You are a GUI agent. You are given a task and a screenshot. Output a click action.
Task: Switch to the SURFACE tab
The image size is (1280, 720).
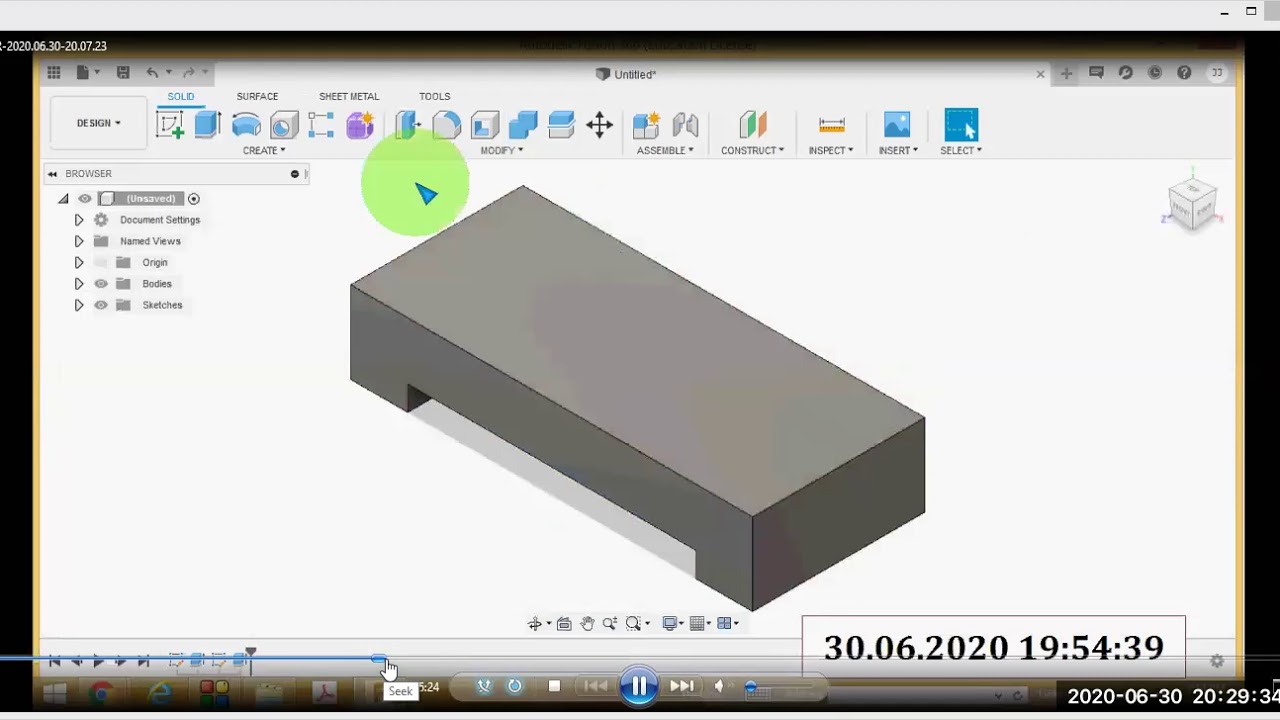pyautogui.click(x=257, y=96)
